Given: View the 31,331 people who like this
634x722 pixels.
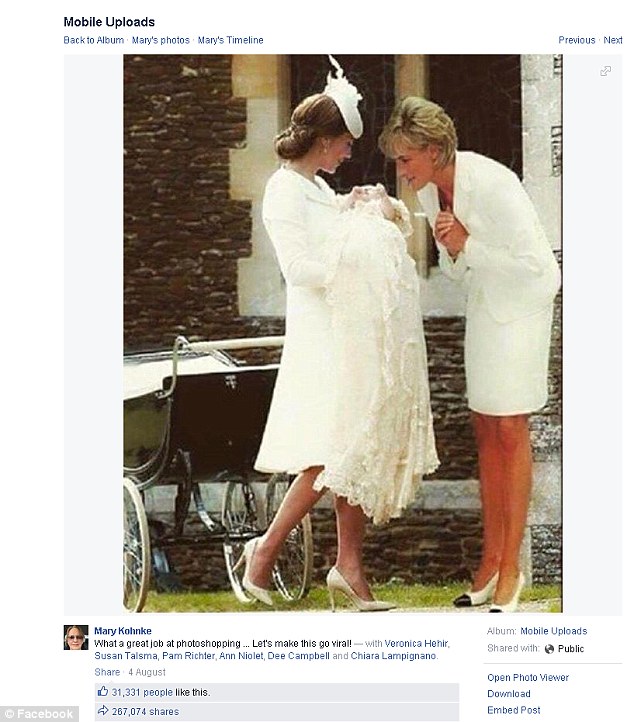Looking at the screenshot, I should click(142, 692).
